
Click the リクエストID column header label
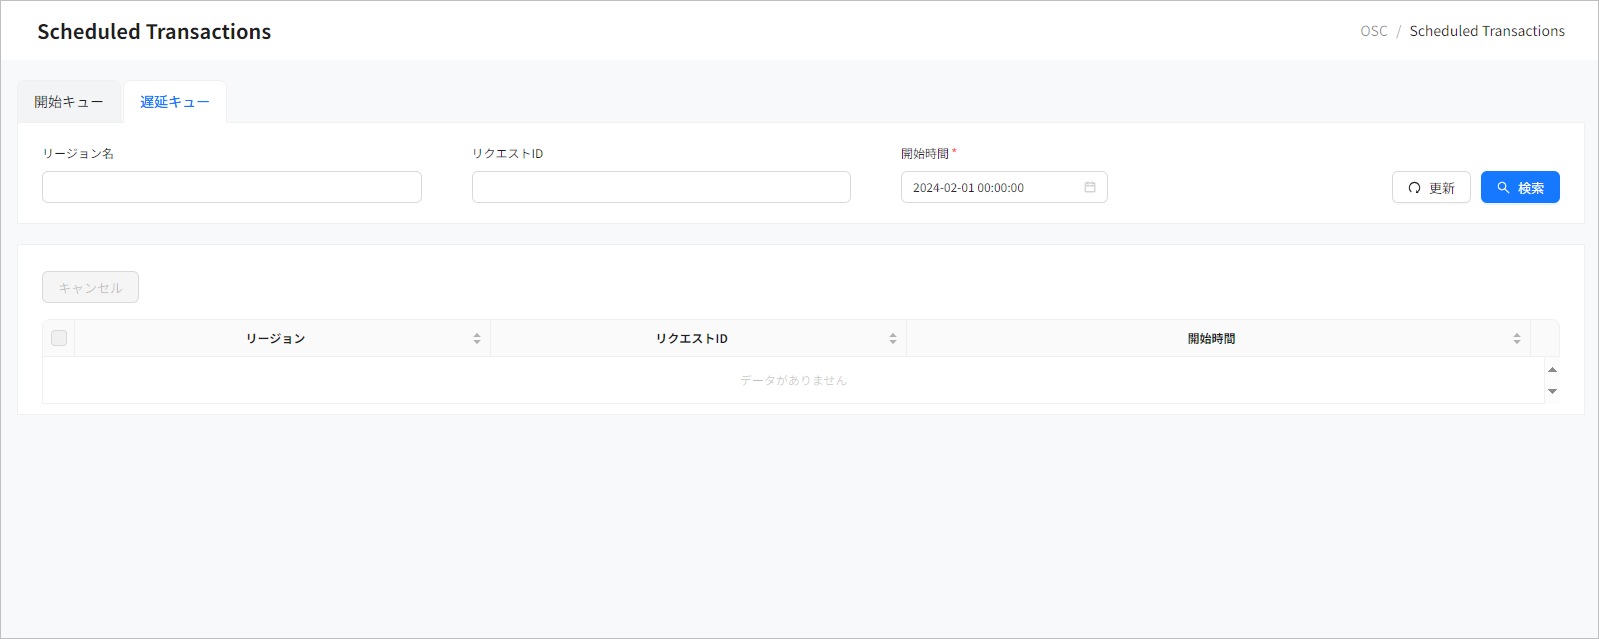[691, 339]
